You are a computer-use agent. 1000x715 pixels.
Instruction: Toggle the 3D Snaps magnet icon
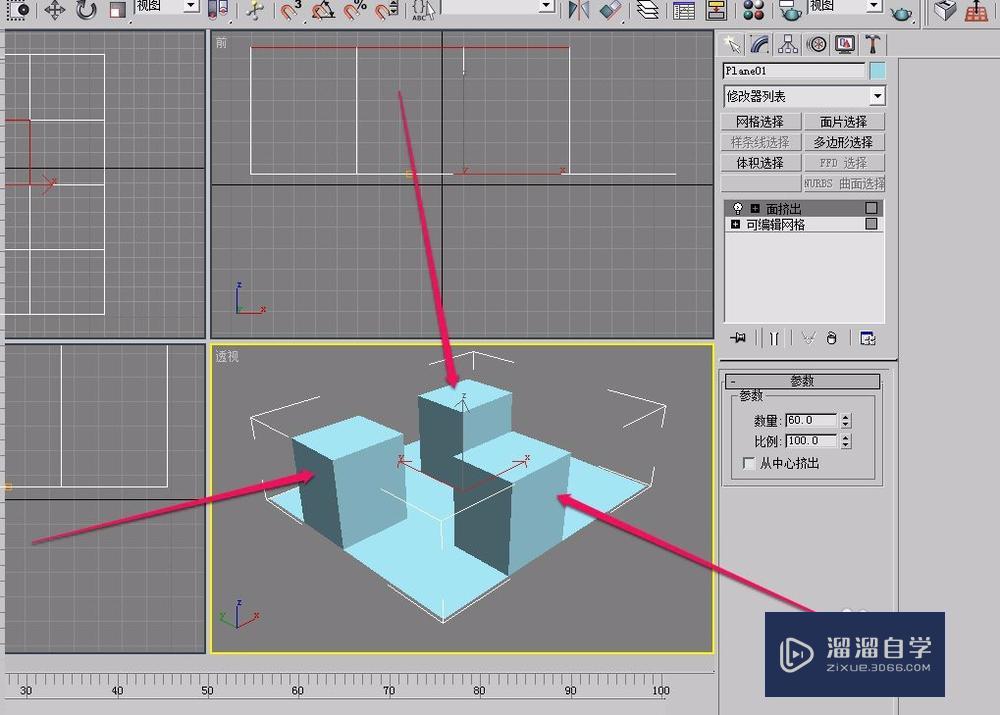(290, 10)
